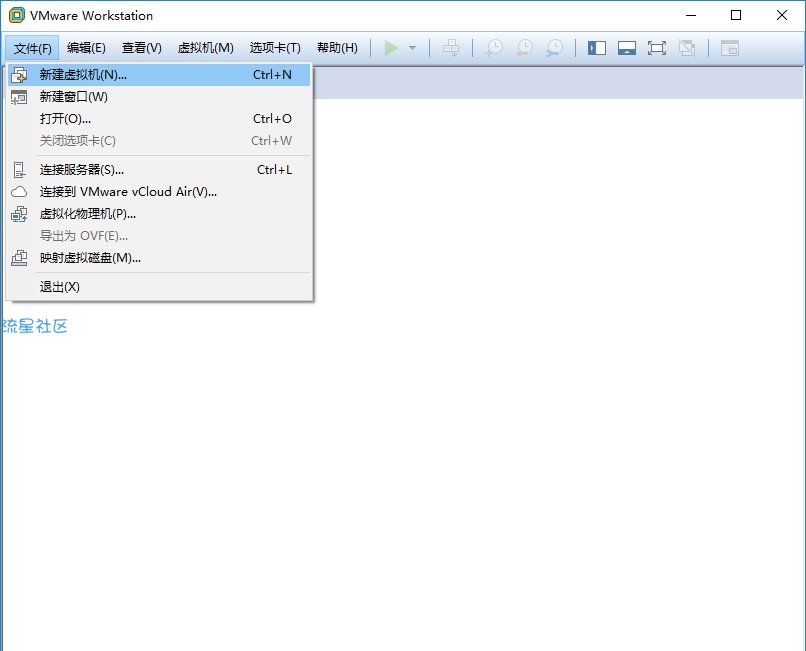Click the full screen mode icon

coord(656,48)
